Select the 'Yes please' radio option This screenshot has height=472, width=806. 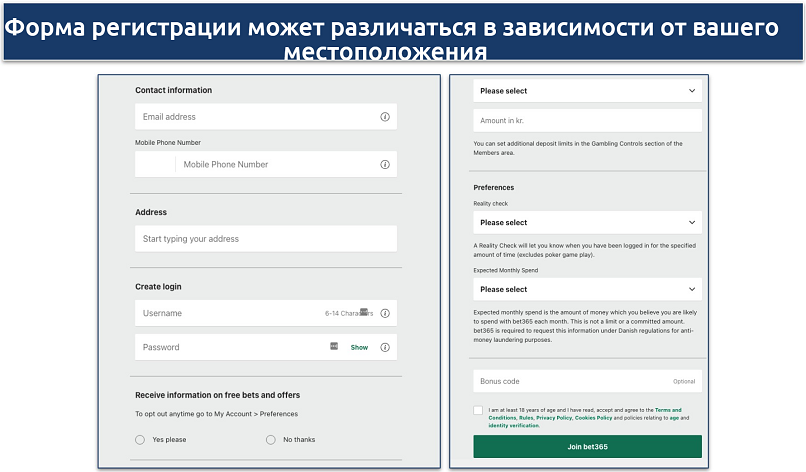tap(140, 439)
